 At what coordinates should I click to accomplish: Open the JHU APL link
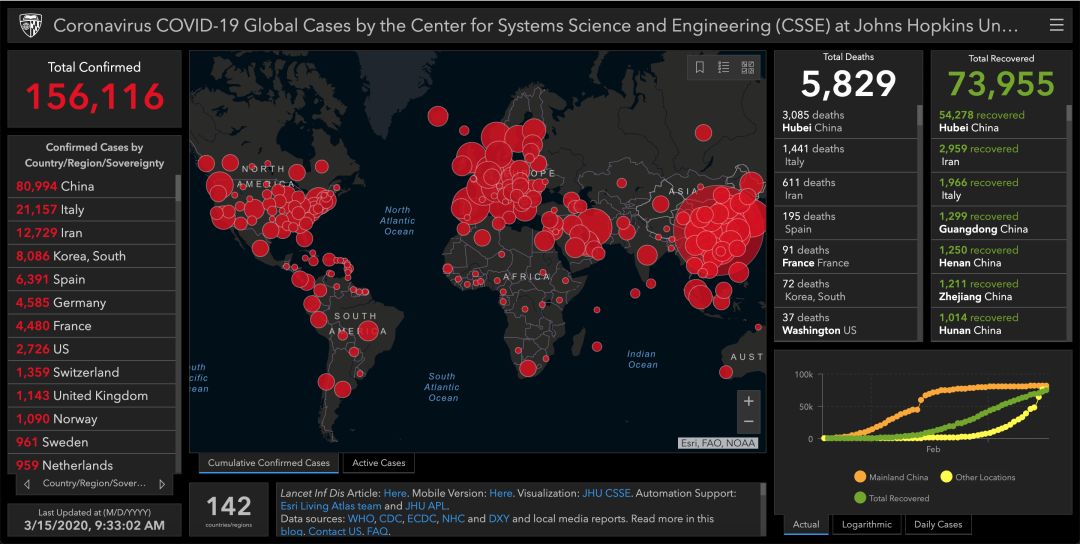coord(426,505)
